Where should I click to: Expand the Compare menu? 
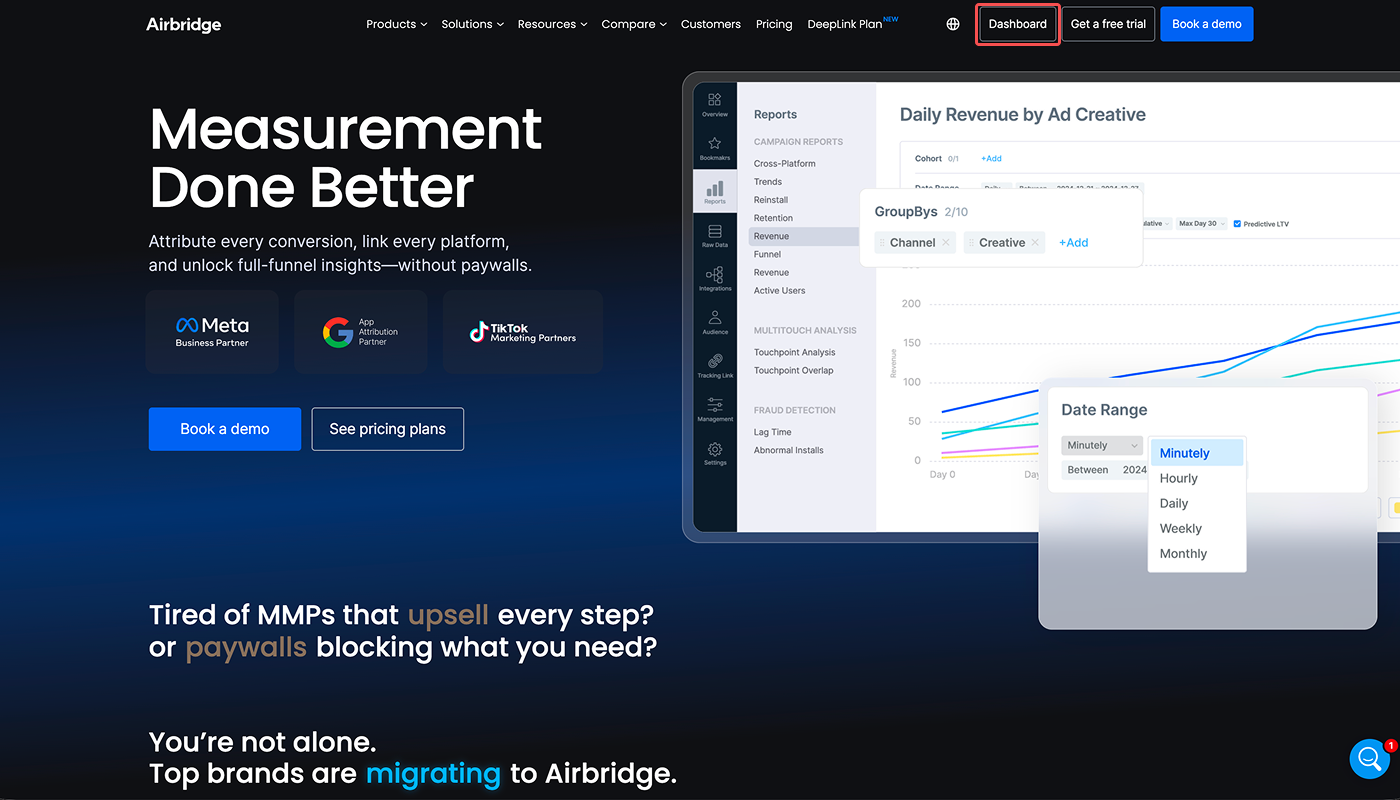pos(634,24)
